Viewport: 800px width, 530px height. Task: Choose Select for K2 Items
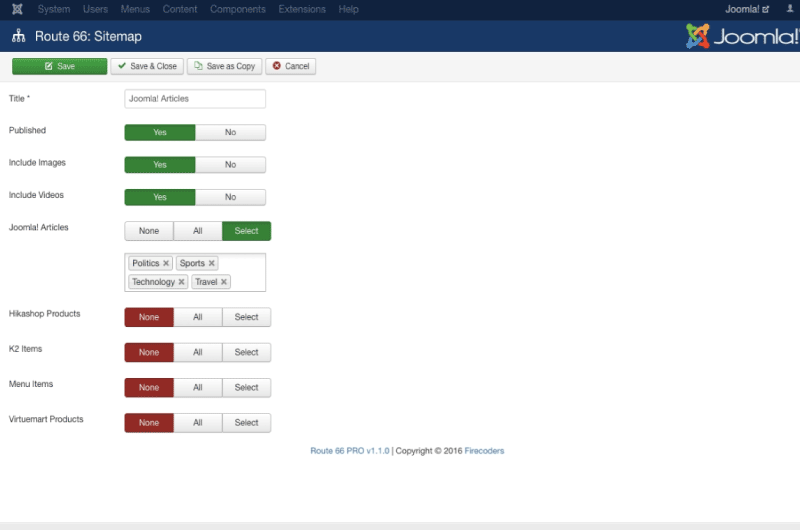click(x=246, y=352)
